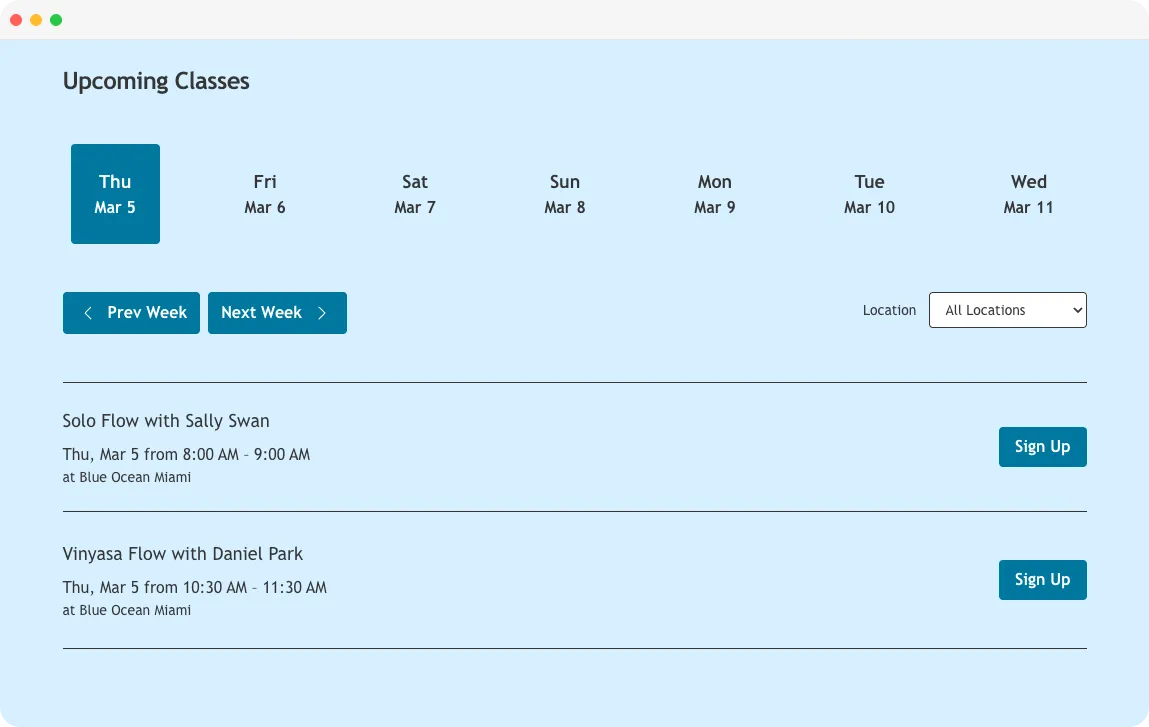Click the Location label
Image resolution: width=1149 pixels, height=727 pixels.
(889, 310)
